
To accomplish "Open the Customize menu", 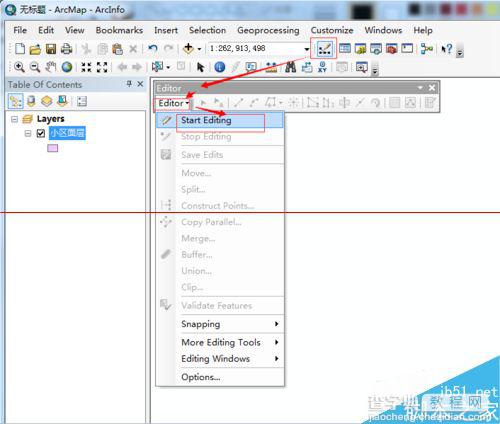I will [332, 30].
